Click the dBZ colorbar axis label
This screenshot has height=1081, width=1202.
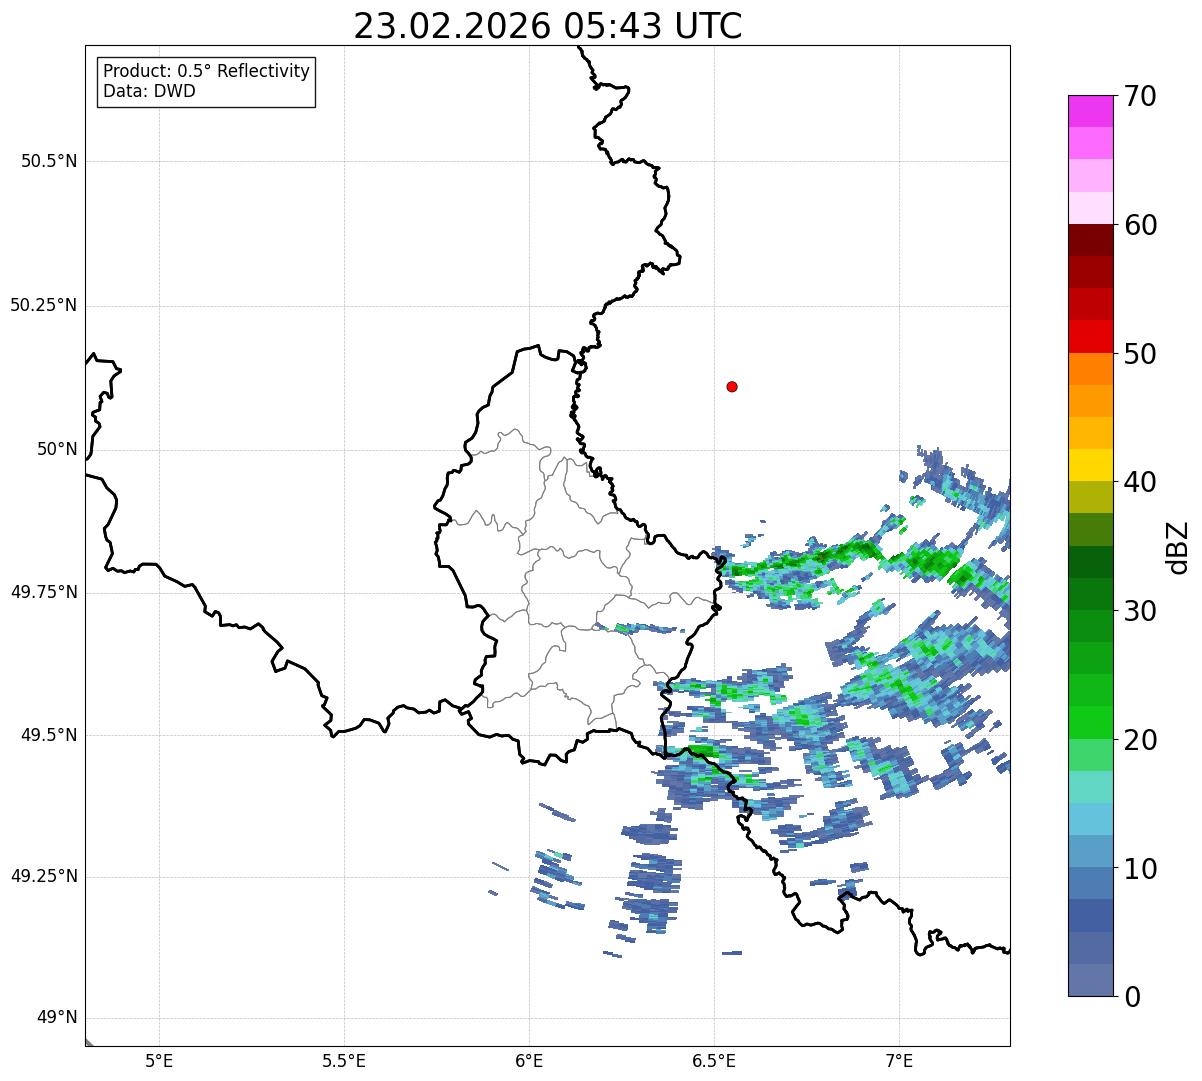click(1178, 547)
